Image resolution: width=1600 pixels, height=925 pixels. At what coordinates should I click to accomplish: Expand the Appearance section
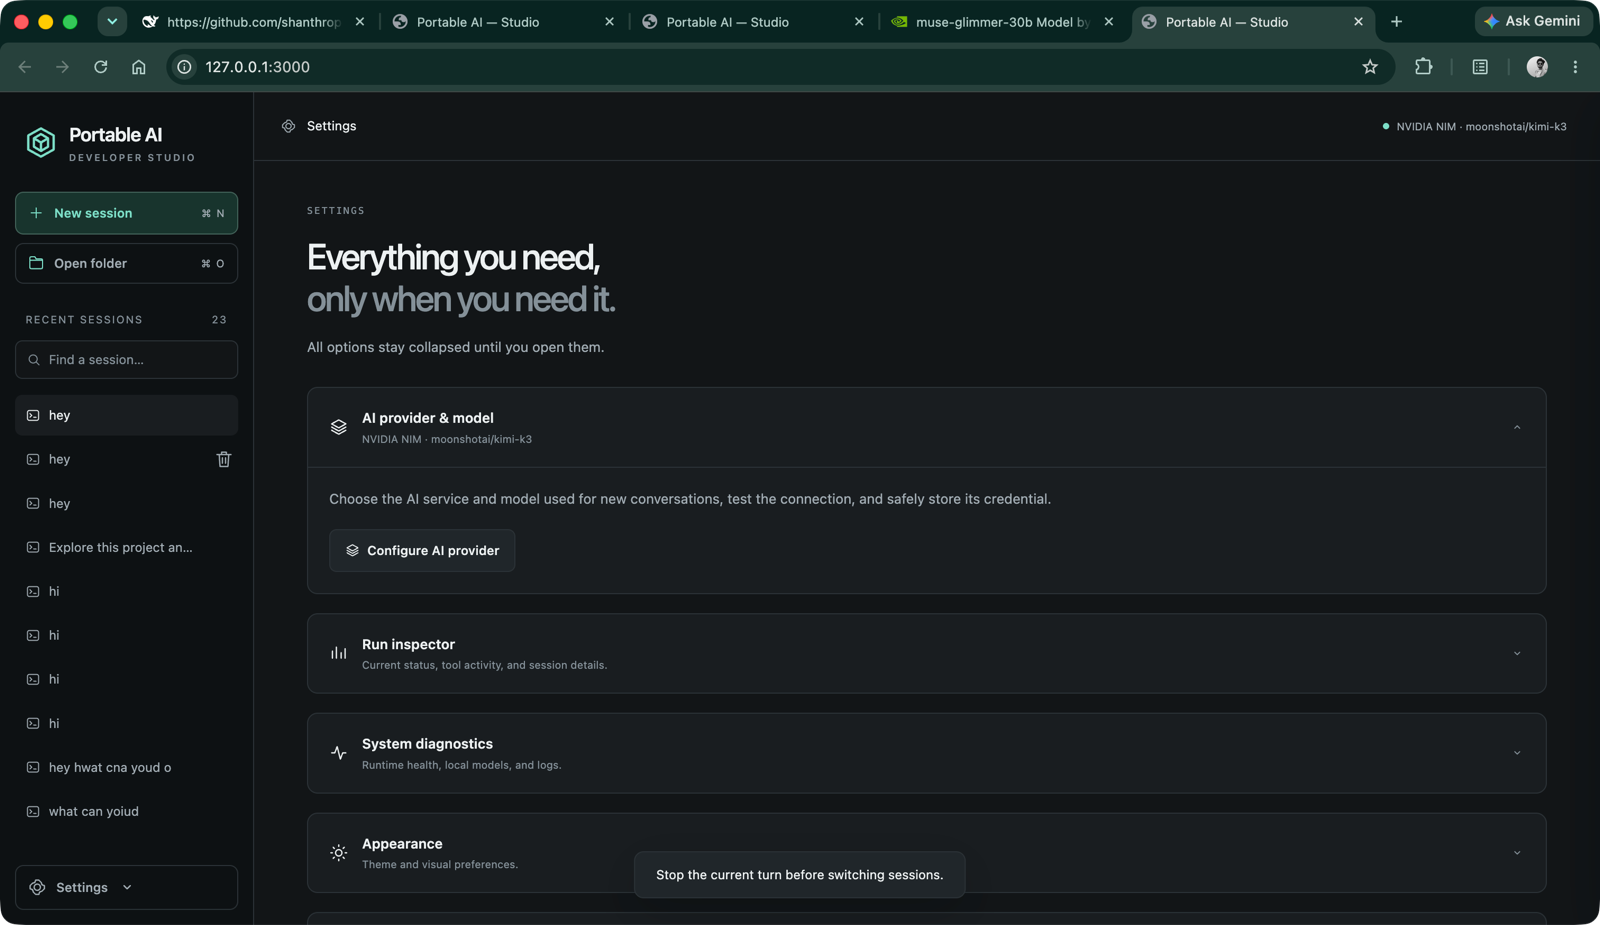(x=1517, y=853)
